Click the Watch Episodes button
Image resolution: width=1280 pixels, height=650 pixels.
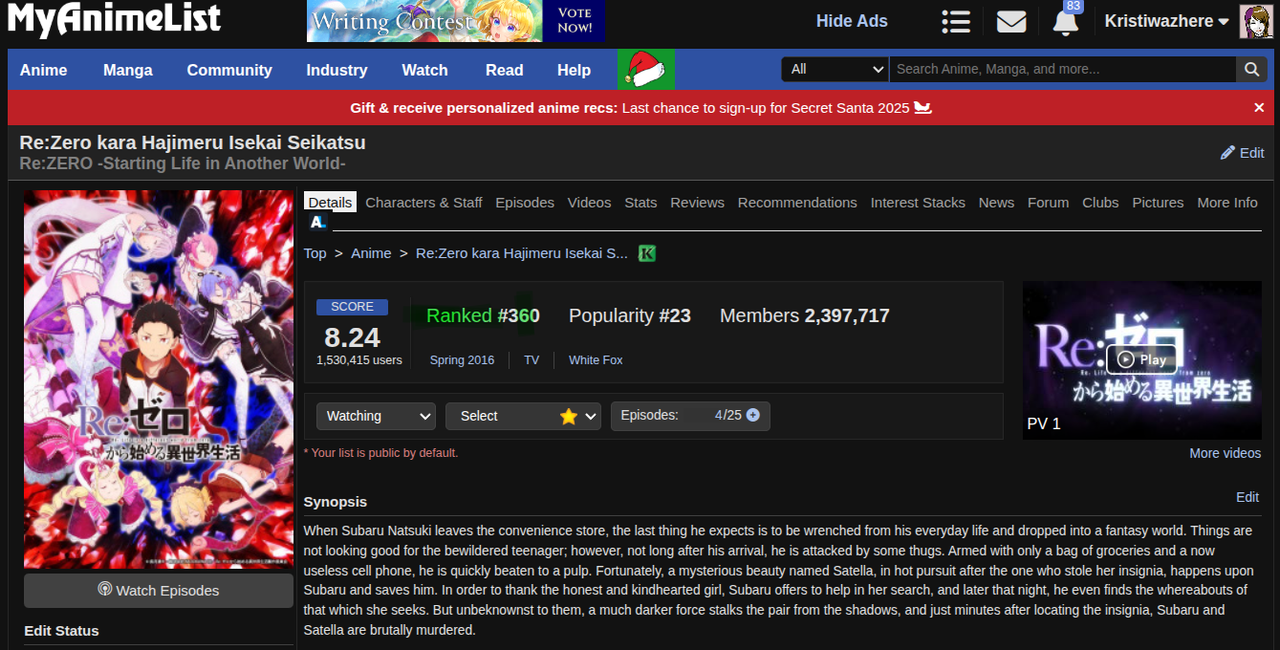(x=158, y=590)
